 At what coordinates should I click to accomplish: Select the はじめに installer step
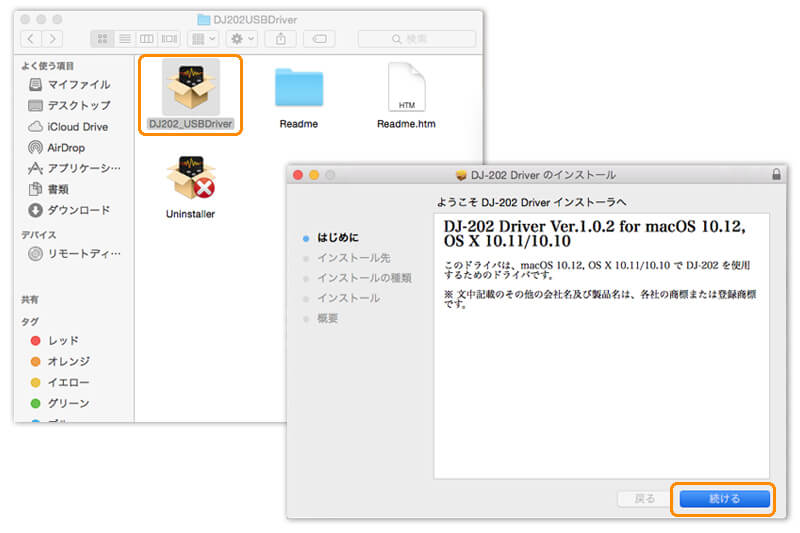pos(338,238)
